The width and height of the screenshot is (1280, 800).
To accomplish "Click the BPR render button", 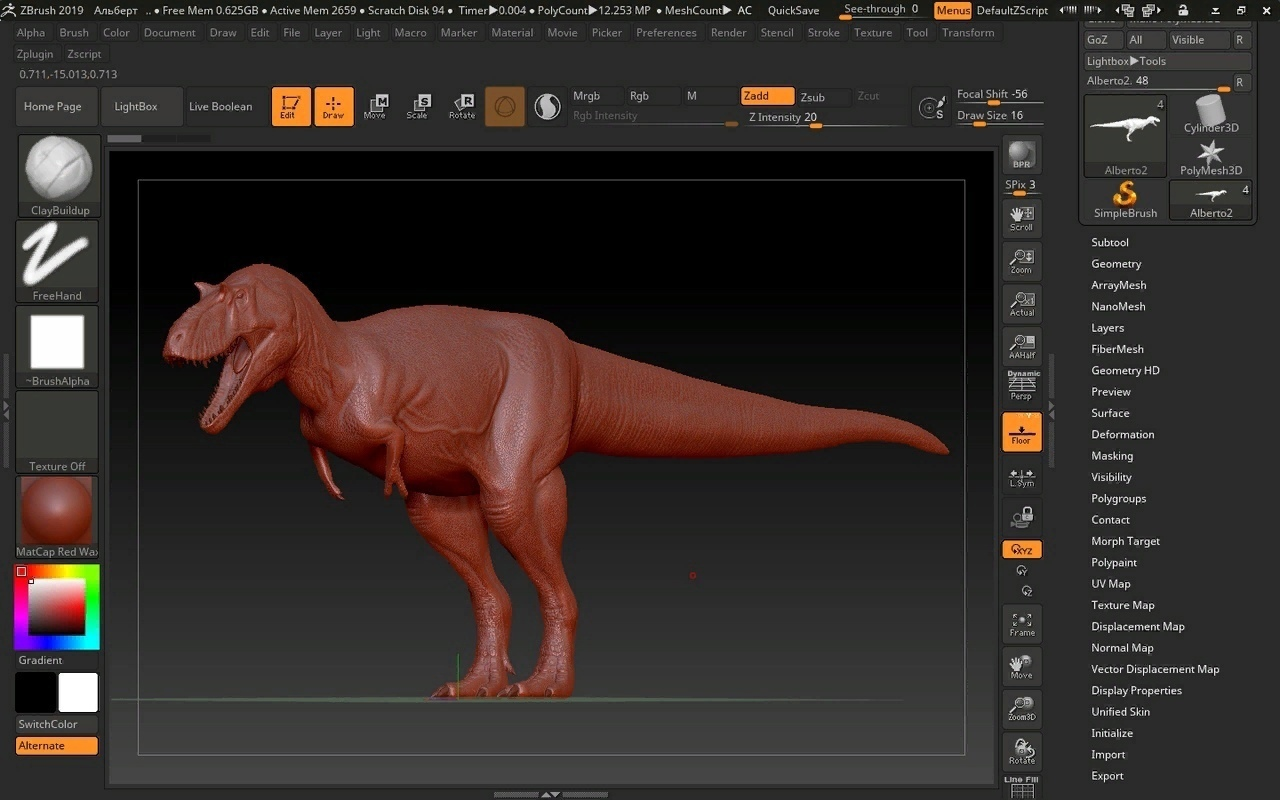I will 1022,155.
